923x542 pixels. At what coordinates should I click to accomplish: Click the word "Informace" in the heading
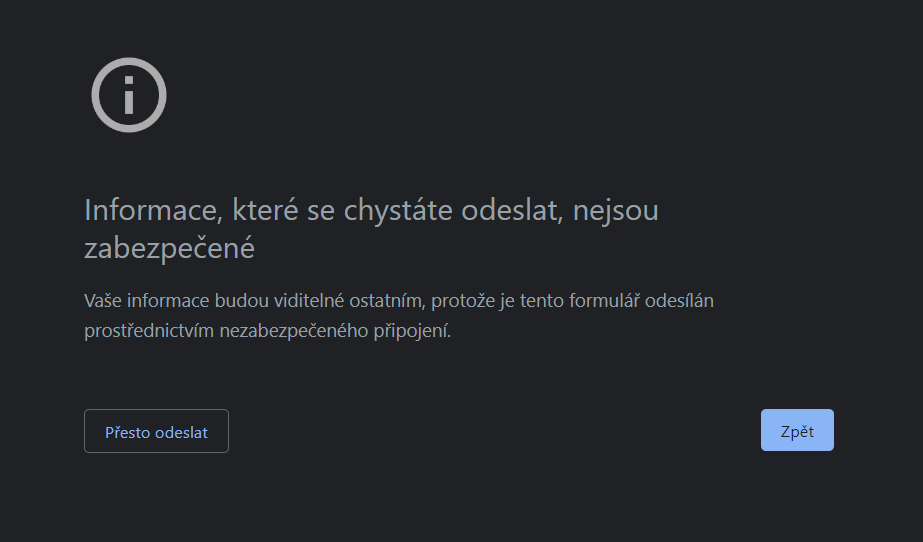coord(152,211)
